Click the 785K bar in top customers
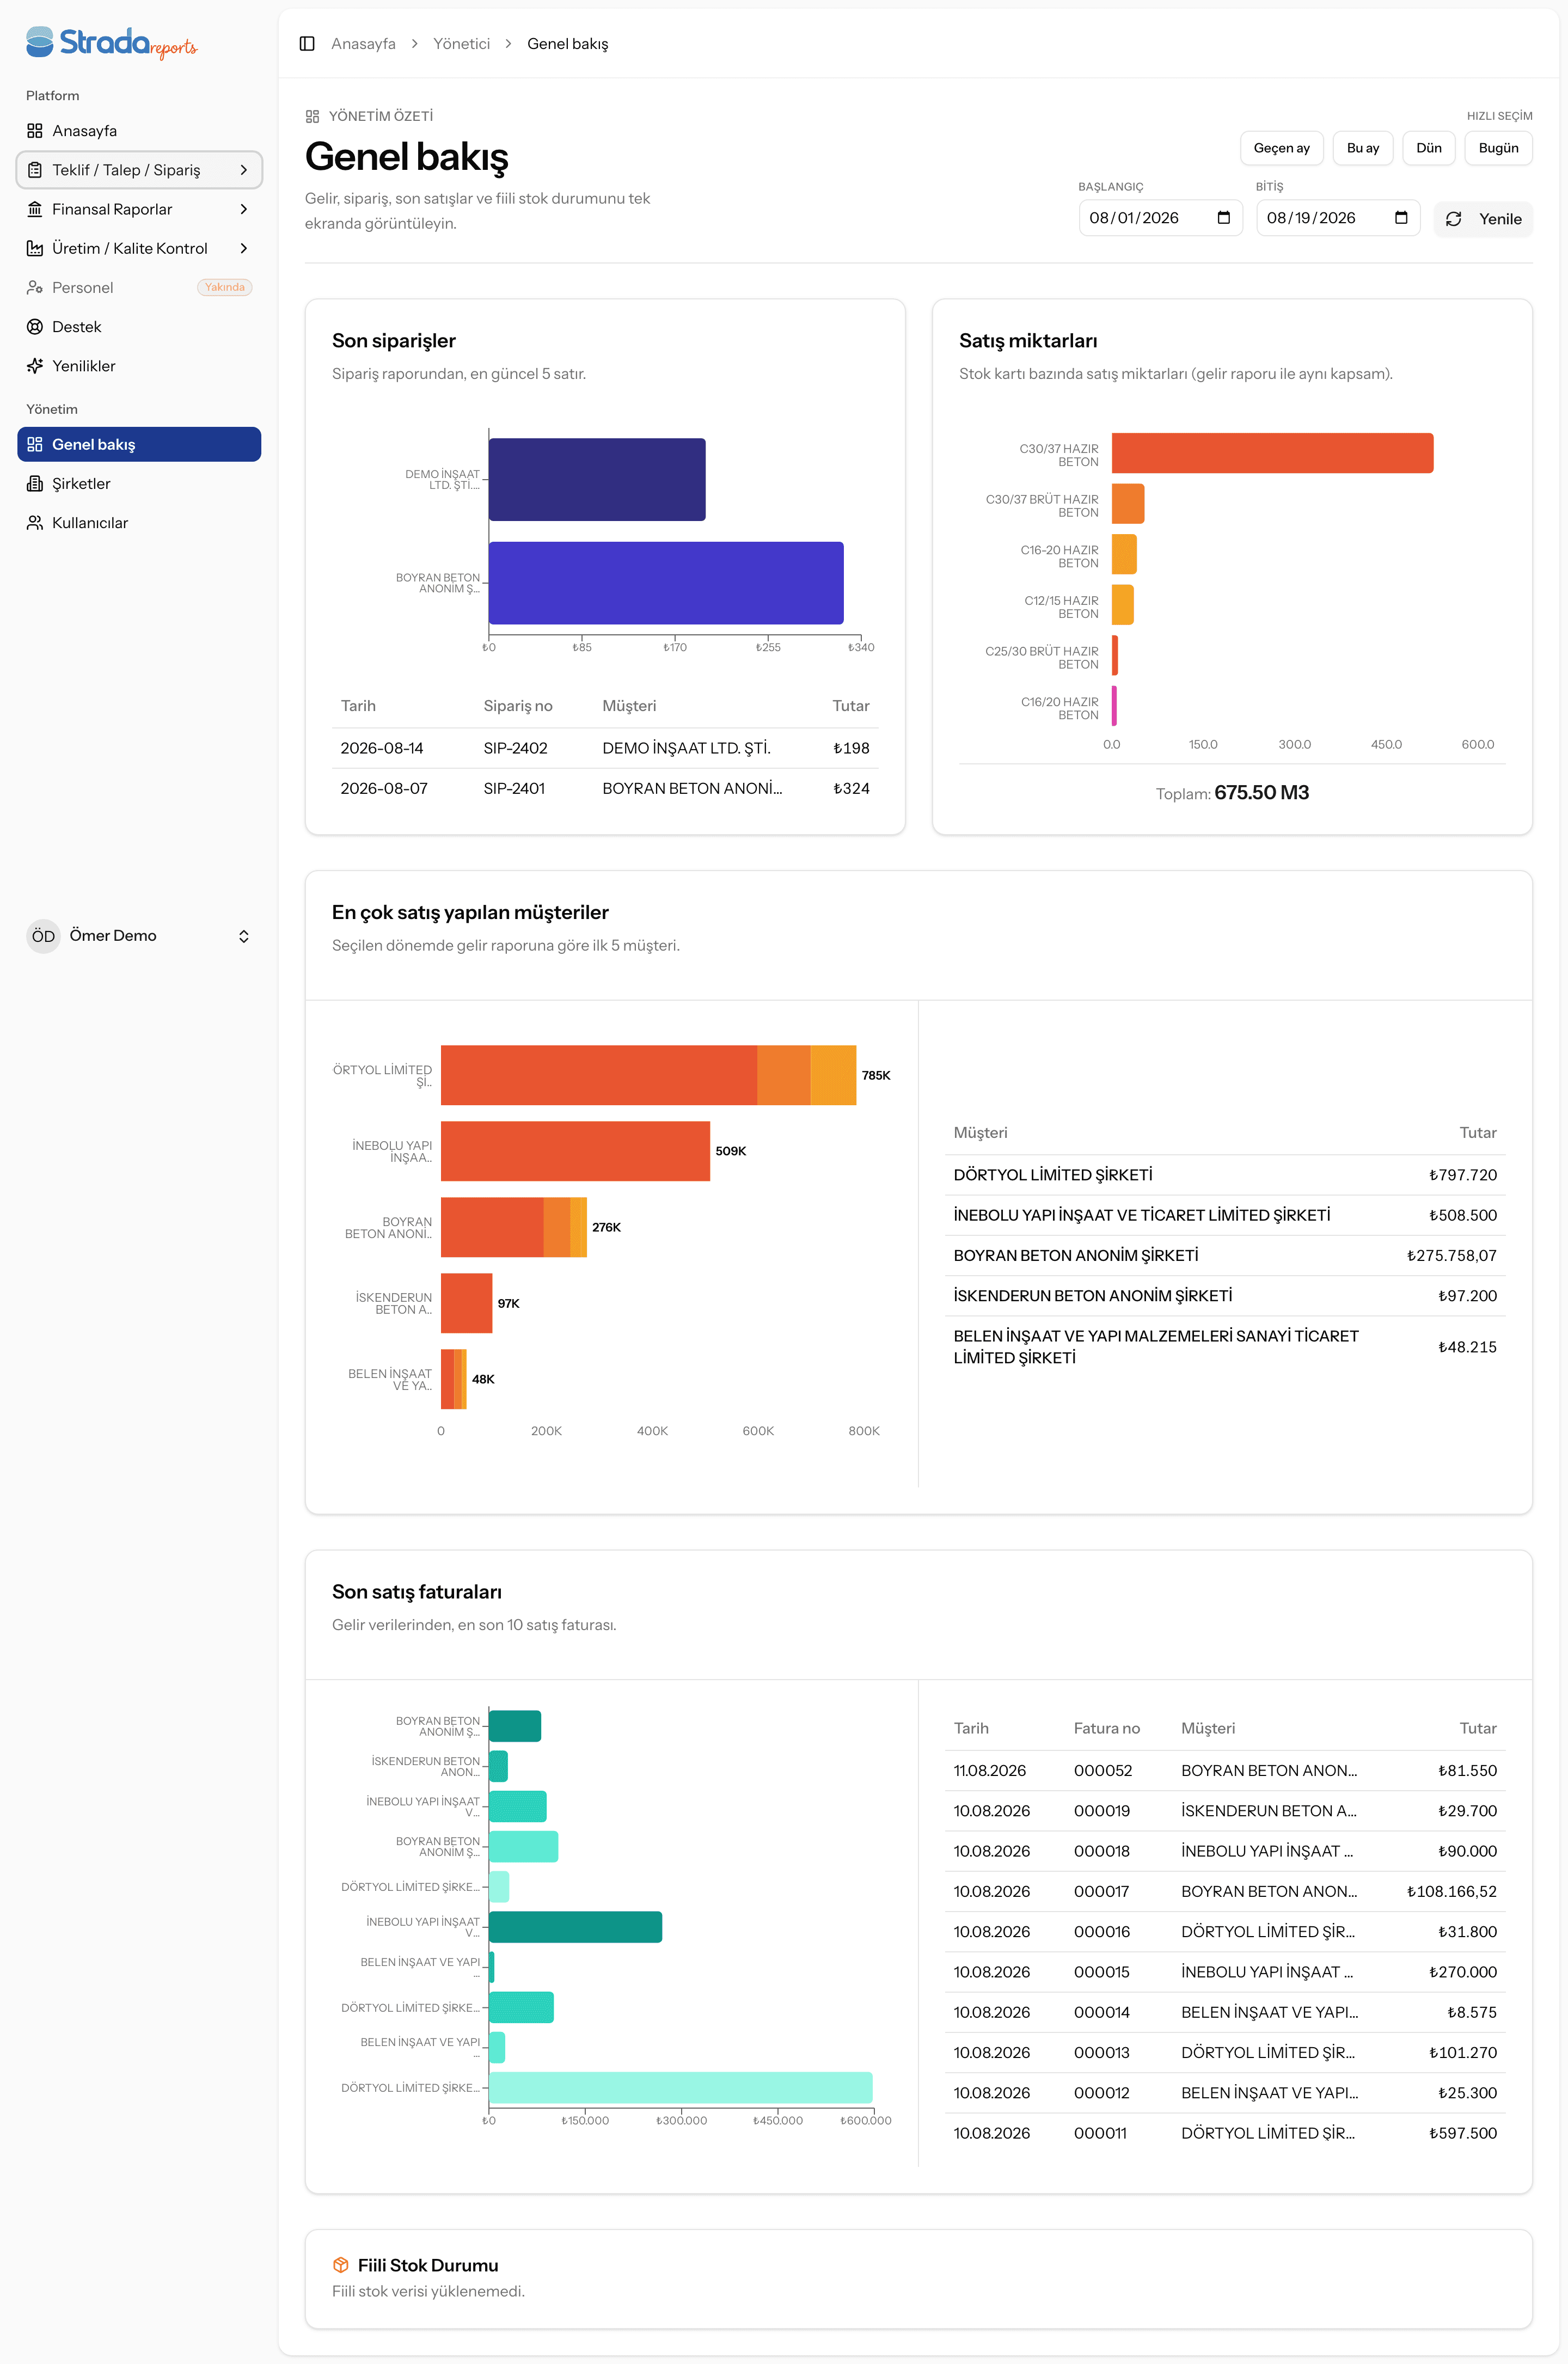This screenshot has width=1568, height=2364. [x=648, y=1075]
